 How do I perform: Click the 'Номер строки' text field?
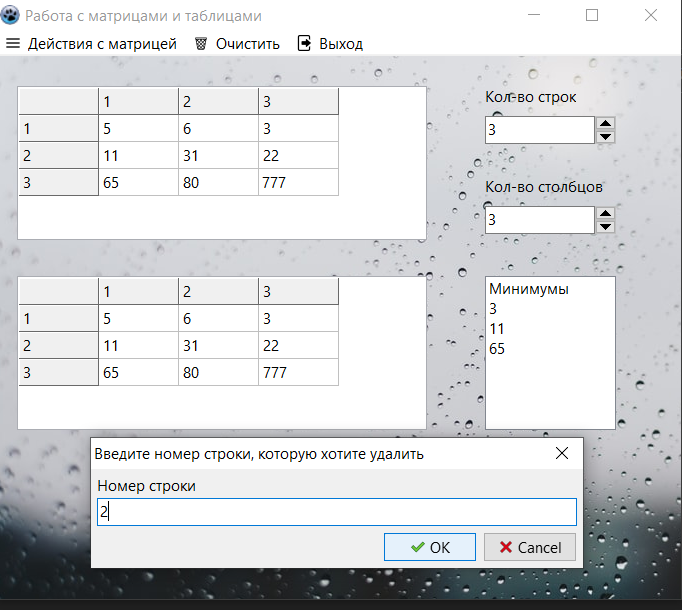[x=336, y=512]
